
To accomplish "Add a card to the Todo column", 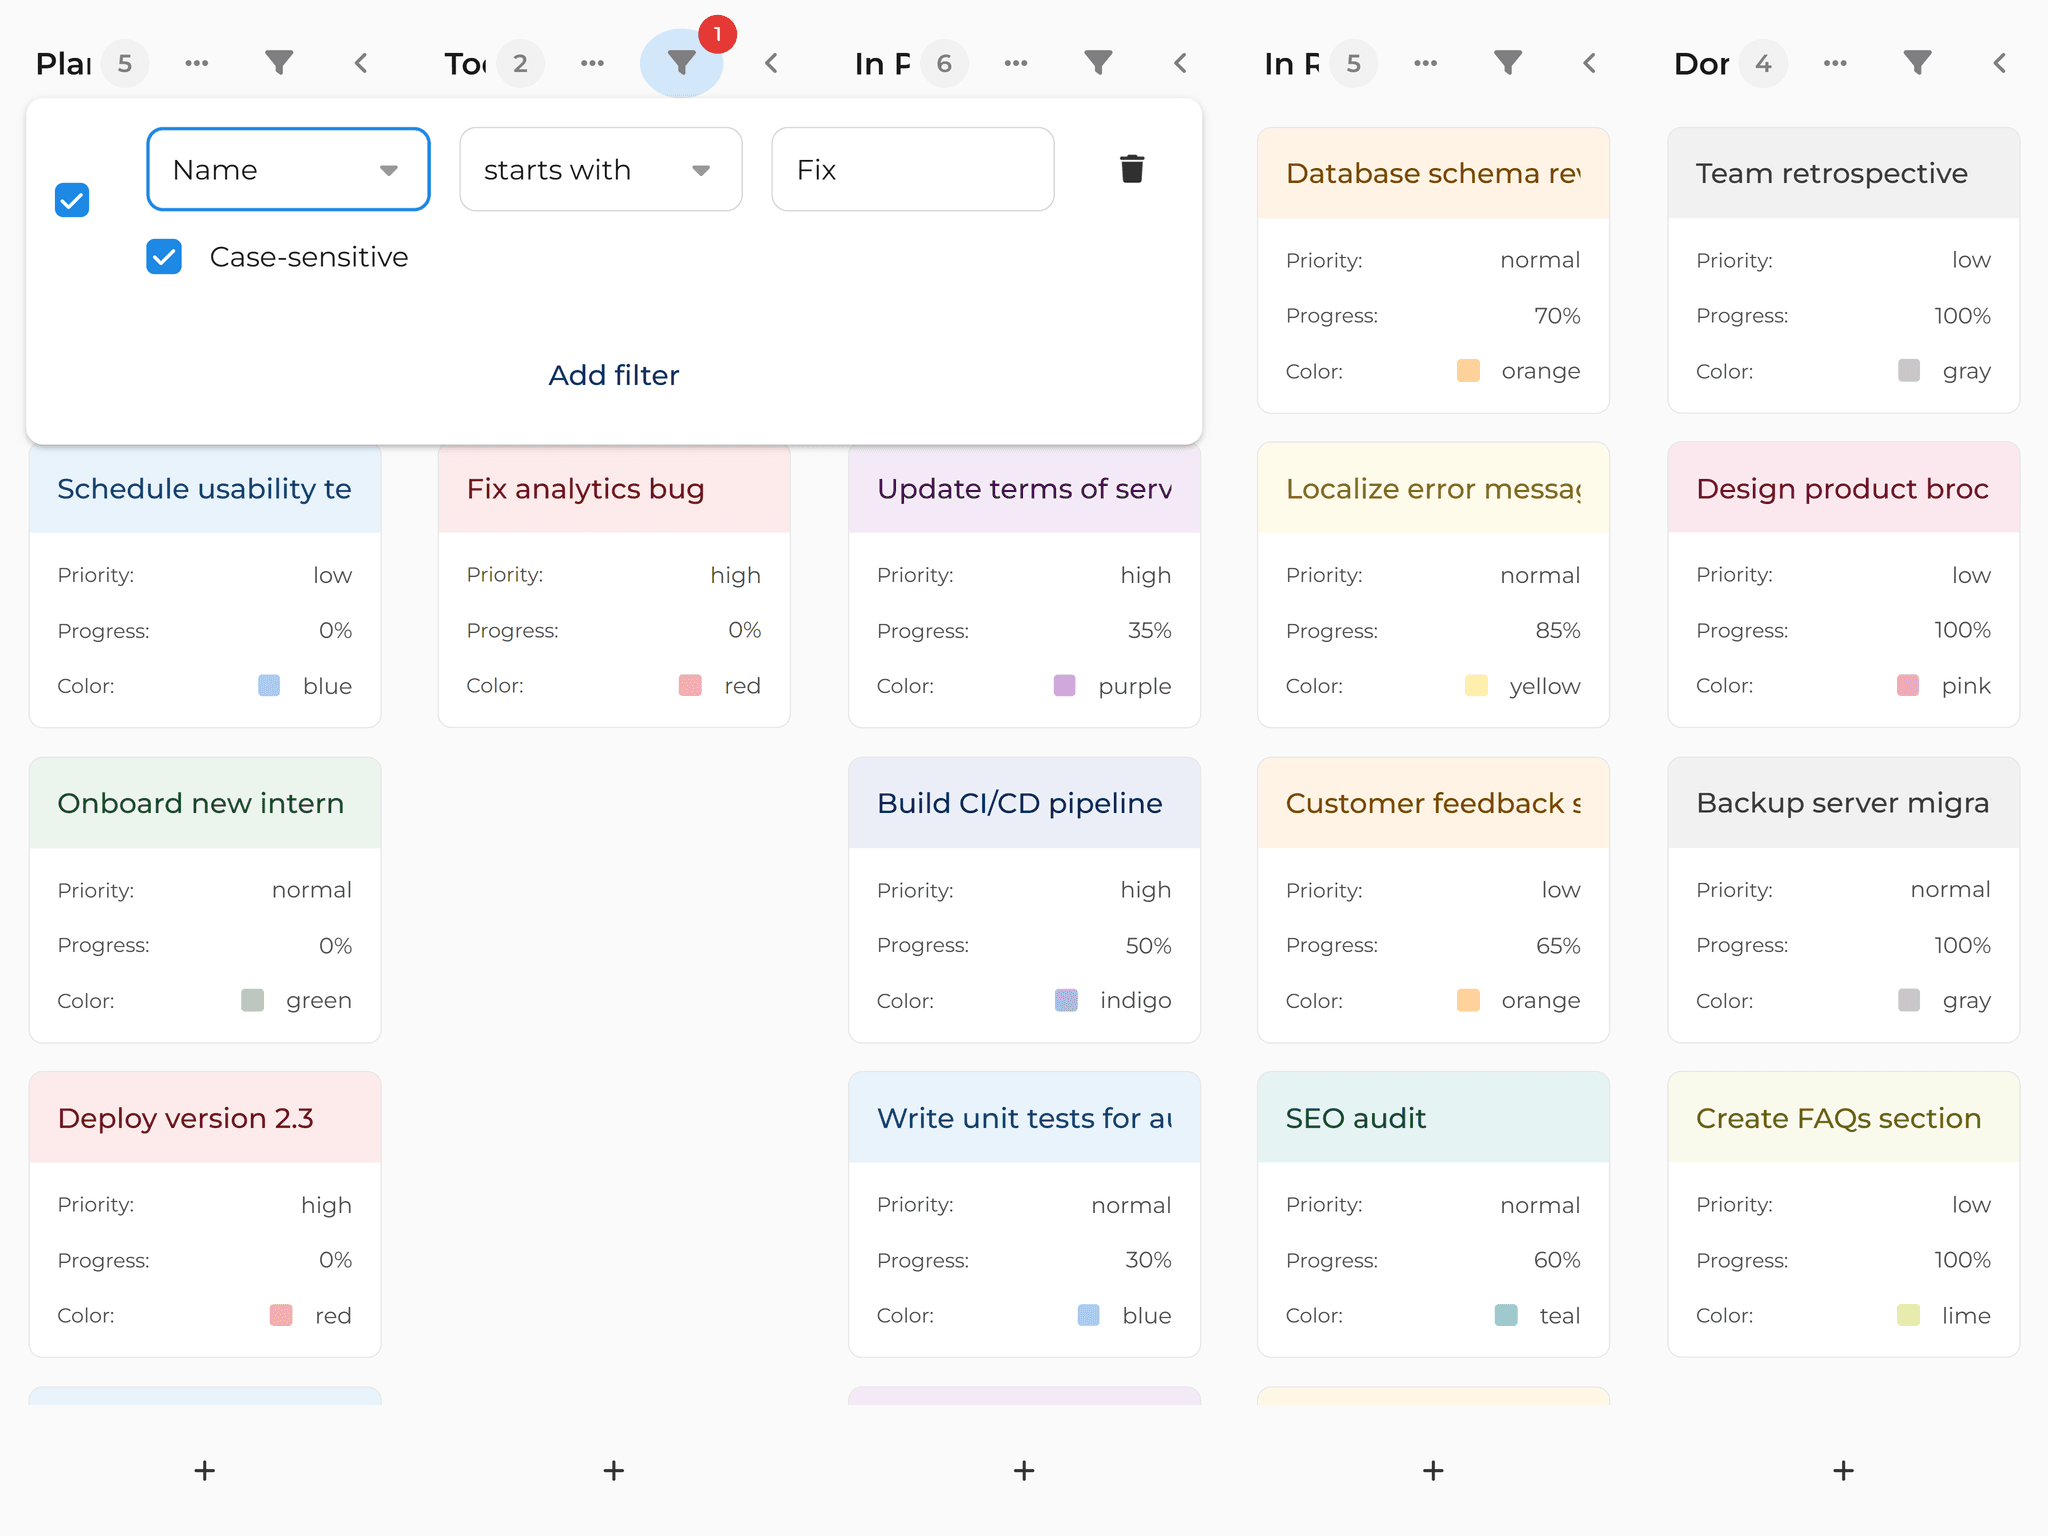I will pyautogui.click(x=614, y=1470).
